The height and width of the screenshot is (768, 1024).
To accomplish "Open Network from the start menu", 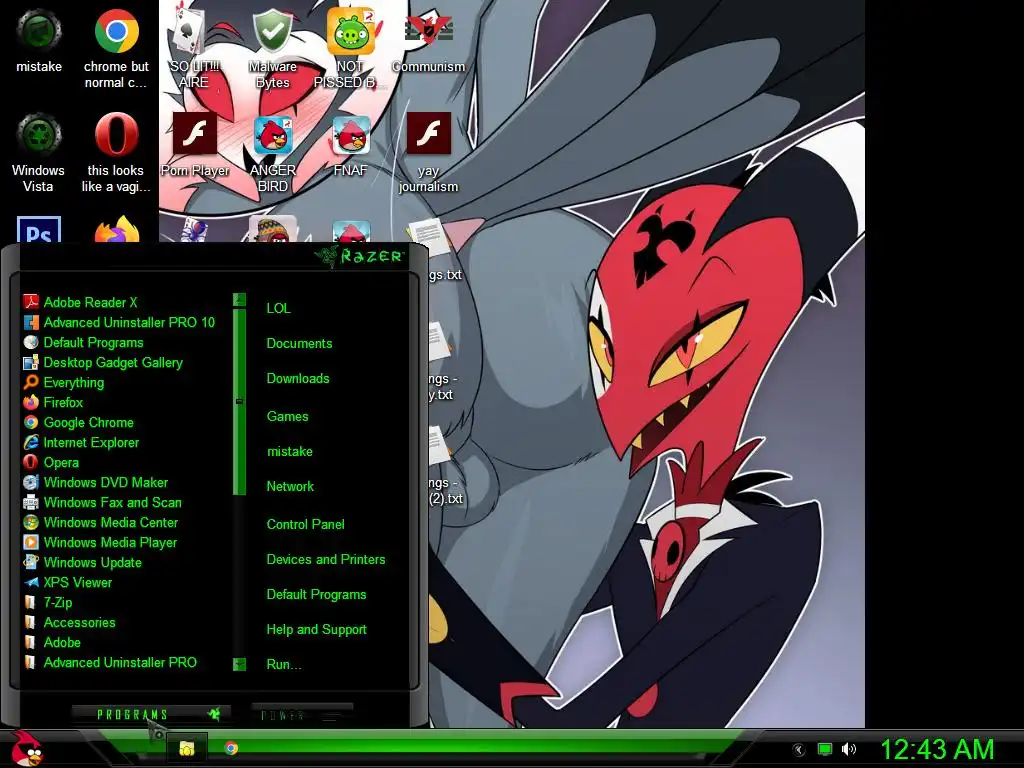I will point(290,487).
